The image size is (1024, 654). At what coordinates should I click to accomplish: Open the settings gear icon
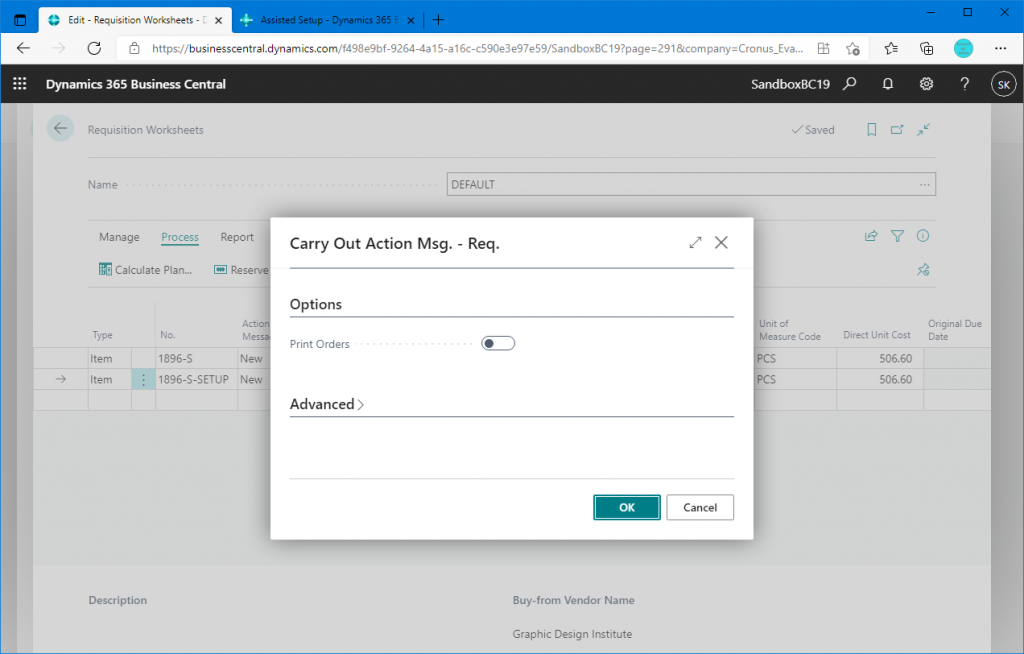tap(927, 85)
